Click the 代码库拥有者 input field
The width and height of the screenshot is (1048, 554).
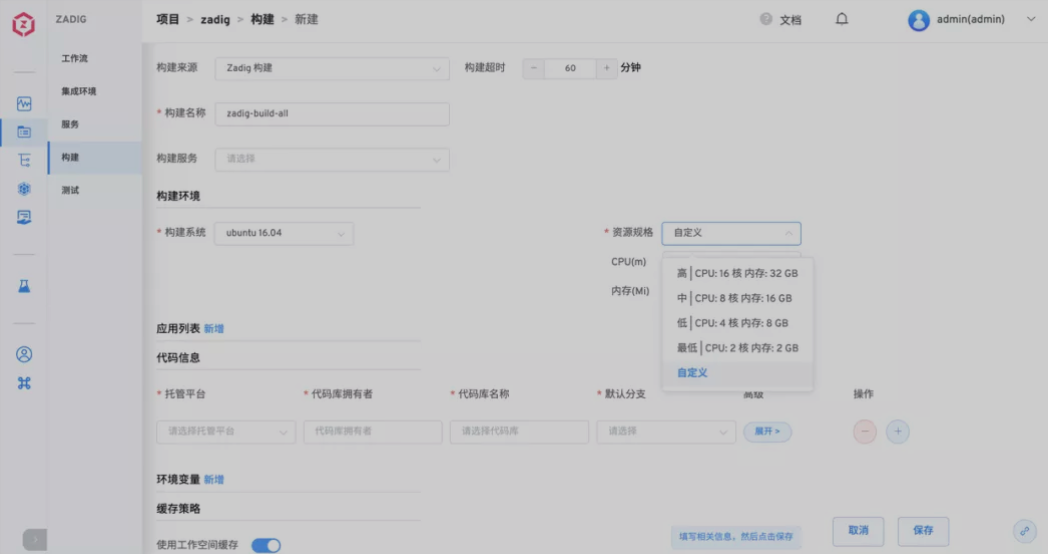click(x=373, y=432)
